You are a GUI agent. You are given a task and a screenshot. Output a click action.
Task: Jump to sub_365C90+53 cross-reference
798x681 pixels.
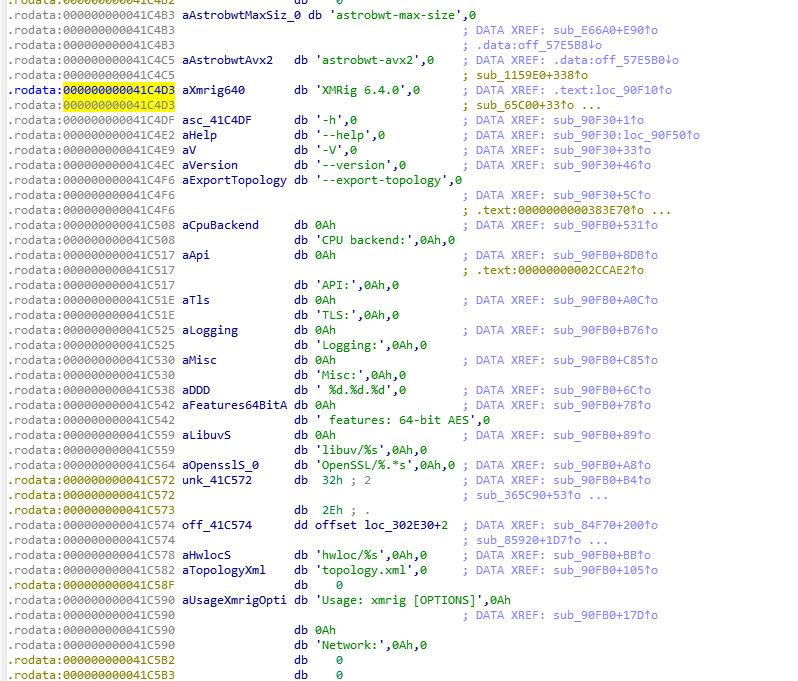point(528,496)
